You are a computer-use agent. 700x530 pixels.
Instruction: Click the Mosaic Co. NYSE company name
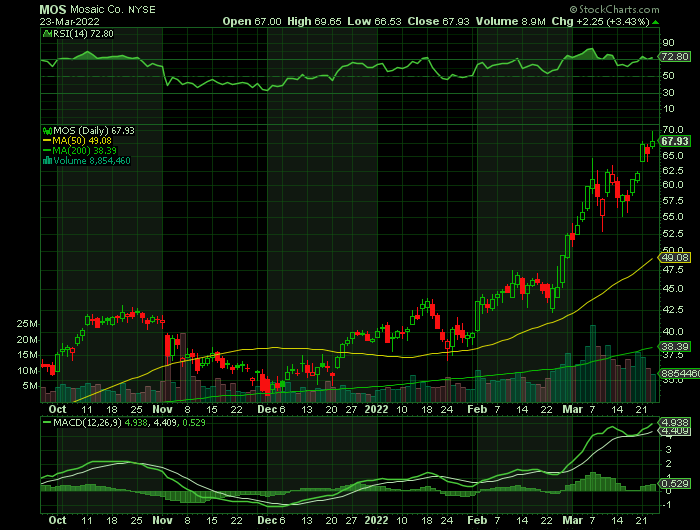point(113,9)
